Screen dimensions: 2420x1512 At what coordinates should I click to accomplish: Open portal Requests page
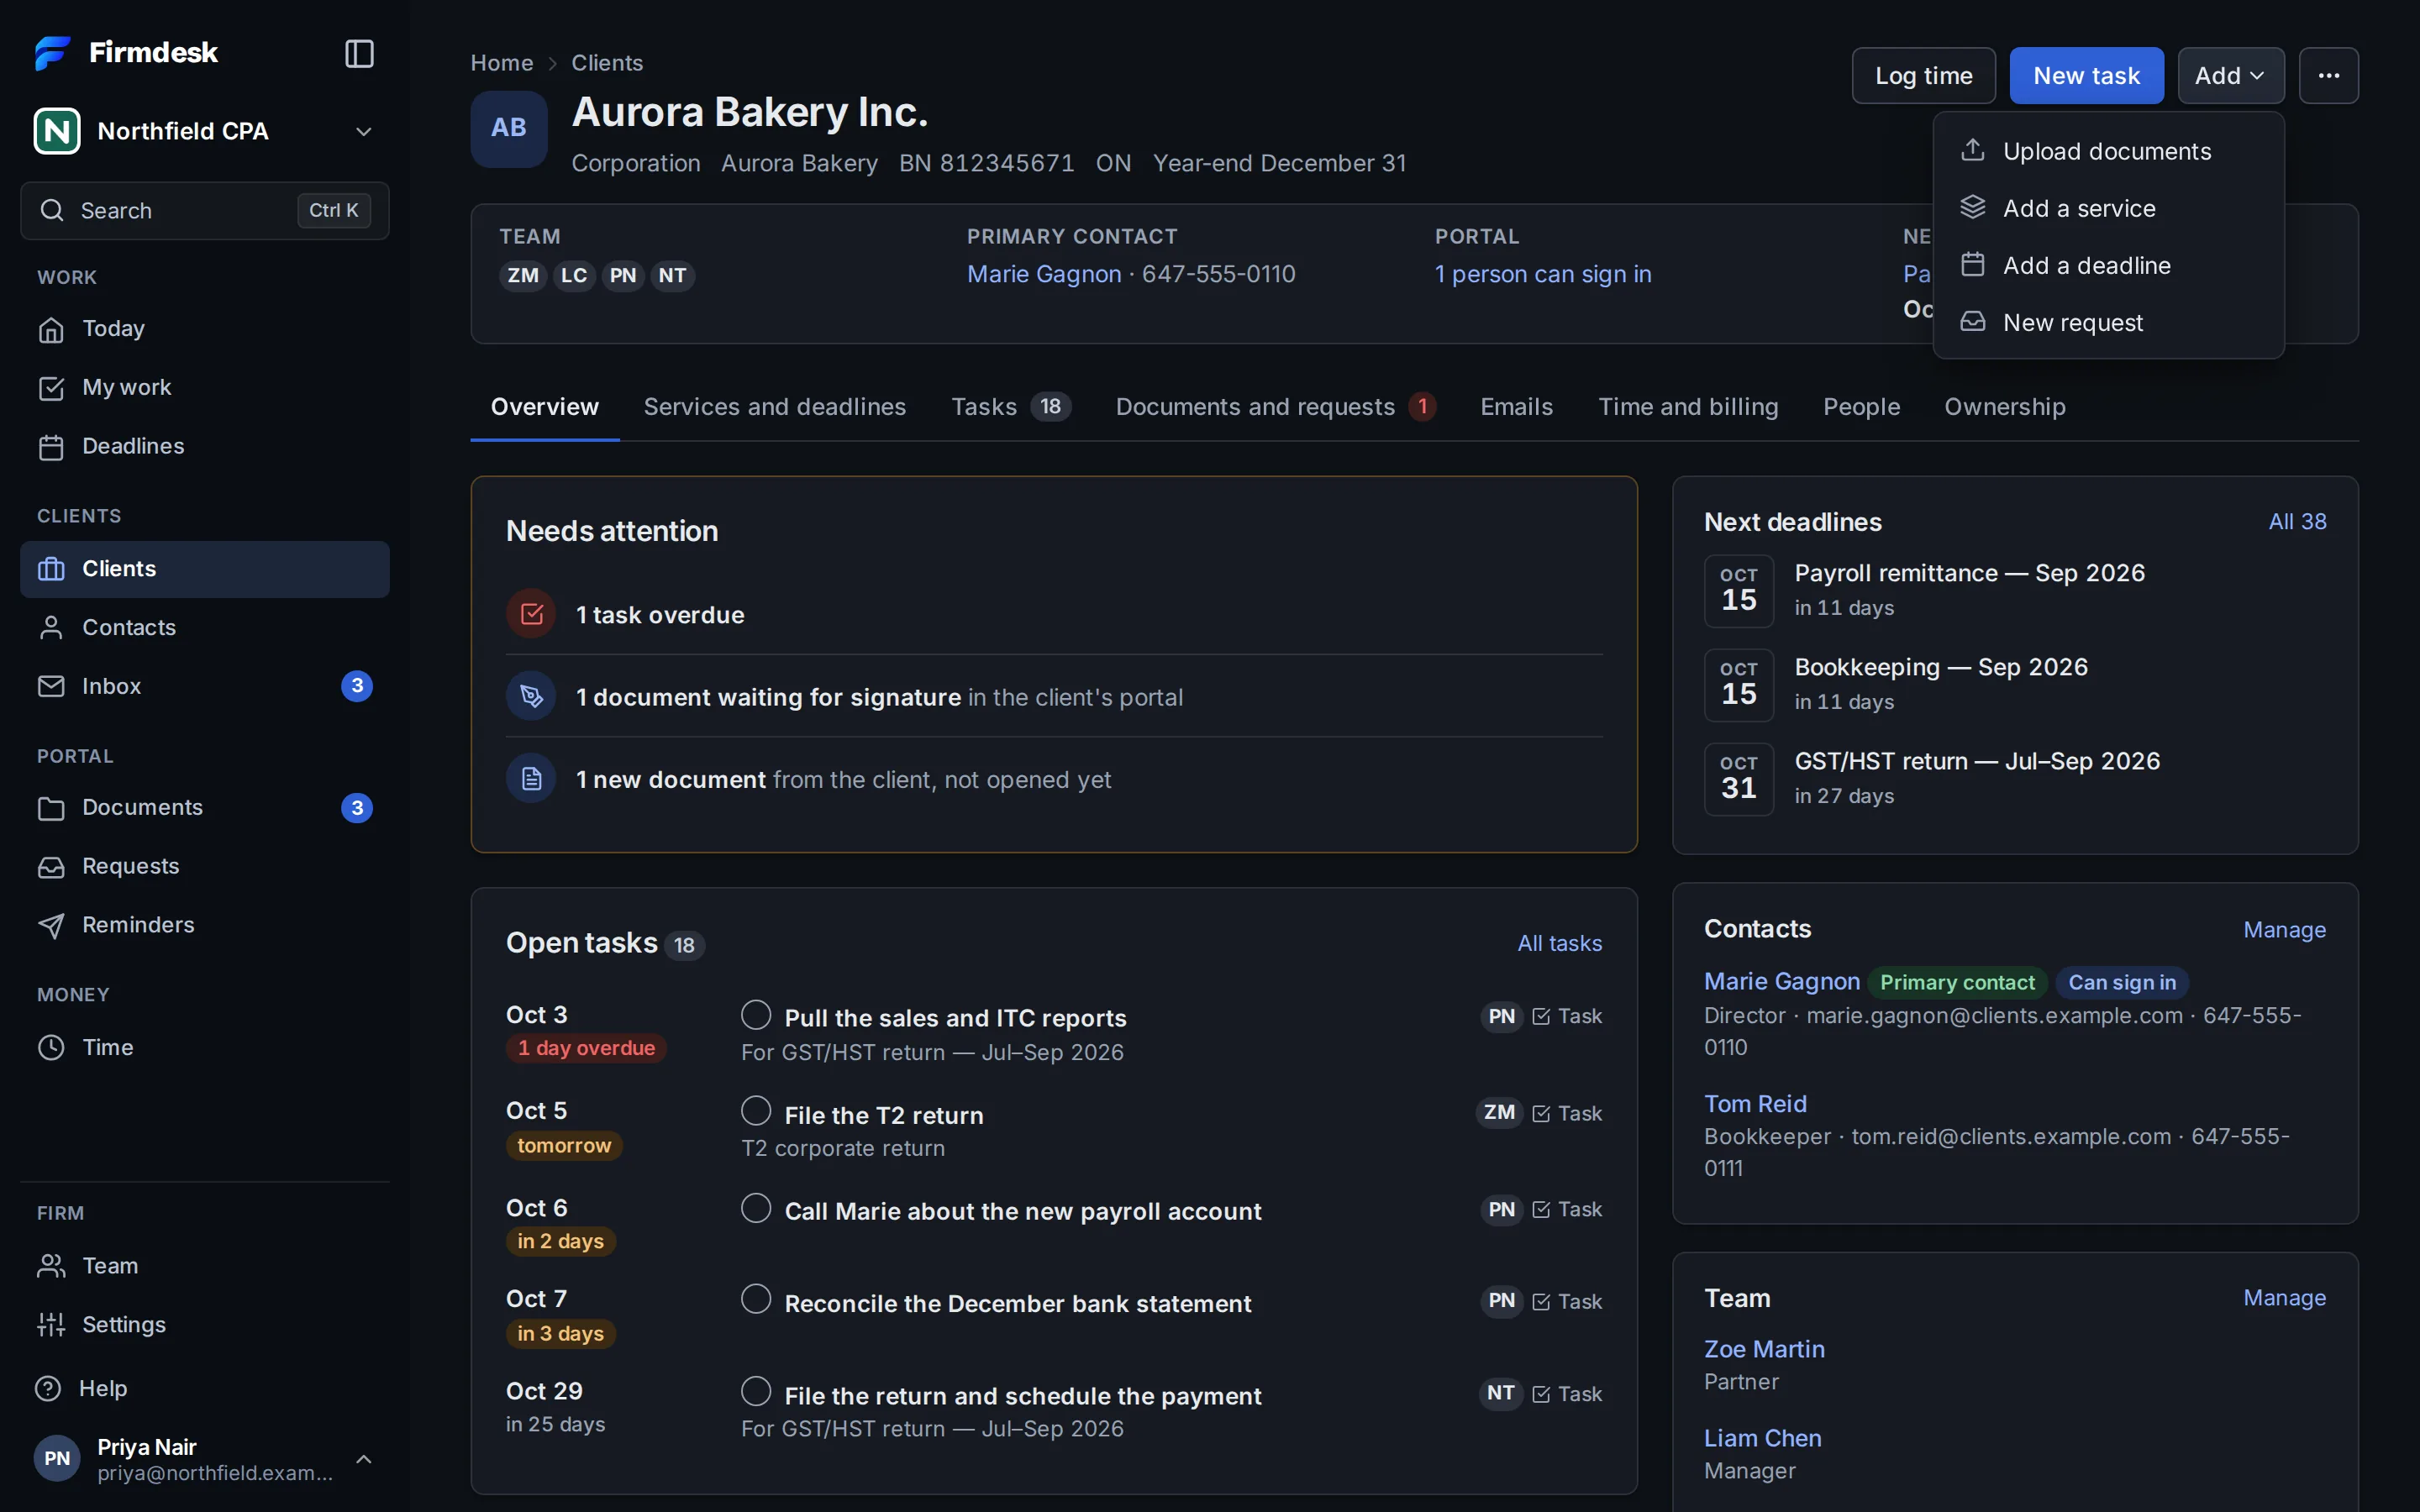coord(204,866)
